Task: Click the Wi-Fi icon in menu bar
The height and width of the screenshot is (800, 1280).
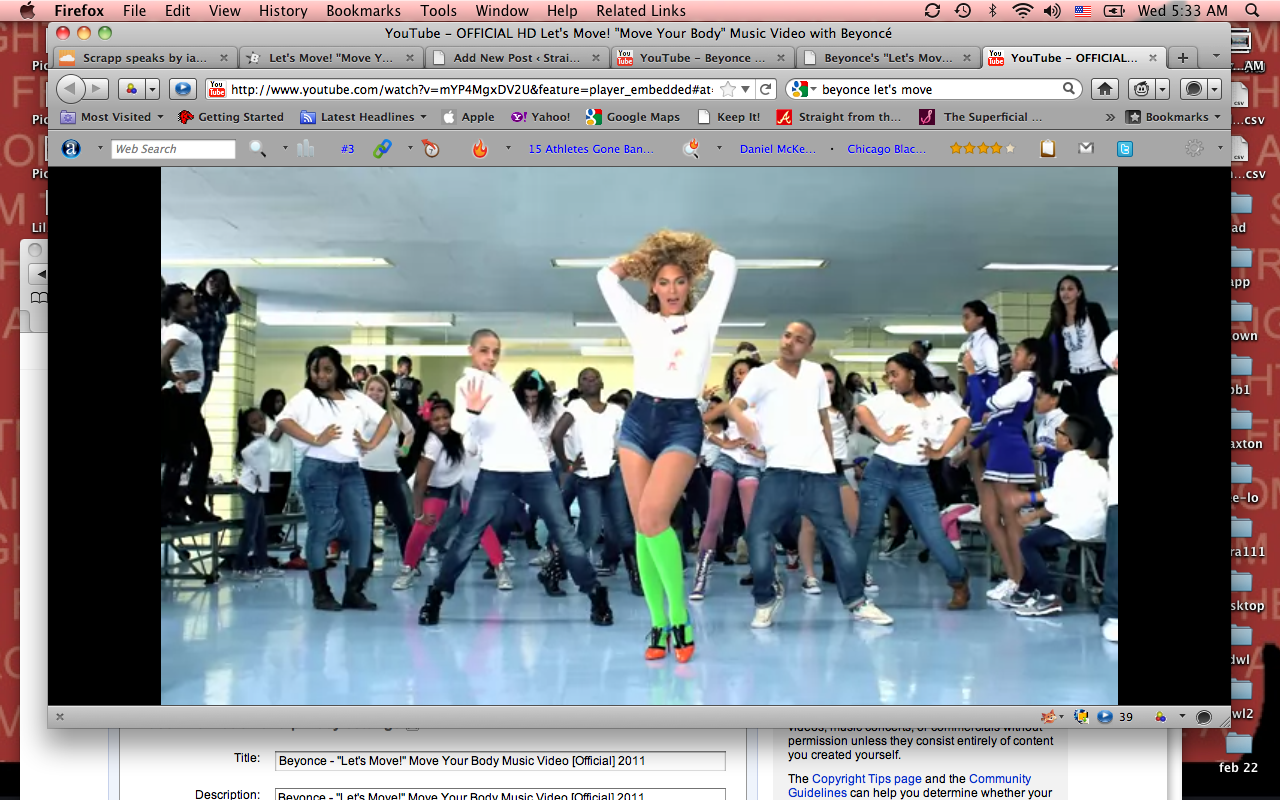Action: tap(1021, 11)
